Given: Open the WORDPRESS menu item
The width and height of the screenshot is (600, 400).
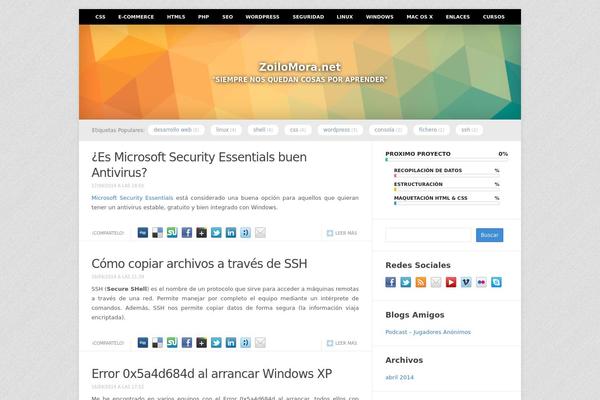Looking at the screenshot, I should 262,17.
